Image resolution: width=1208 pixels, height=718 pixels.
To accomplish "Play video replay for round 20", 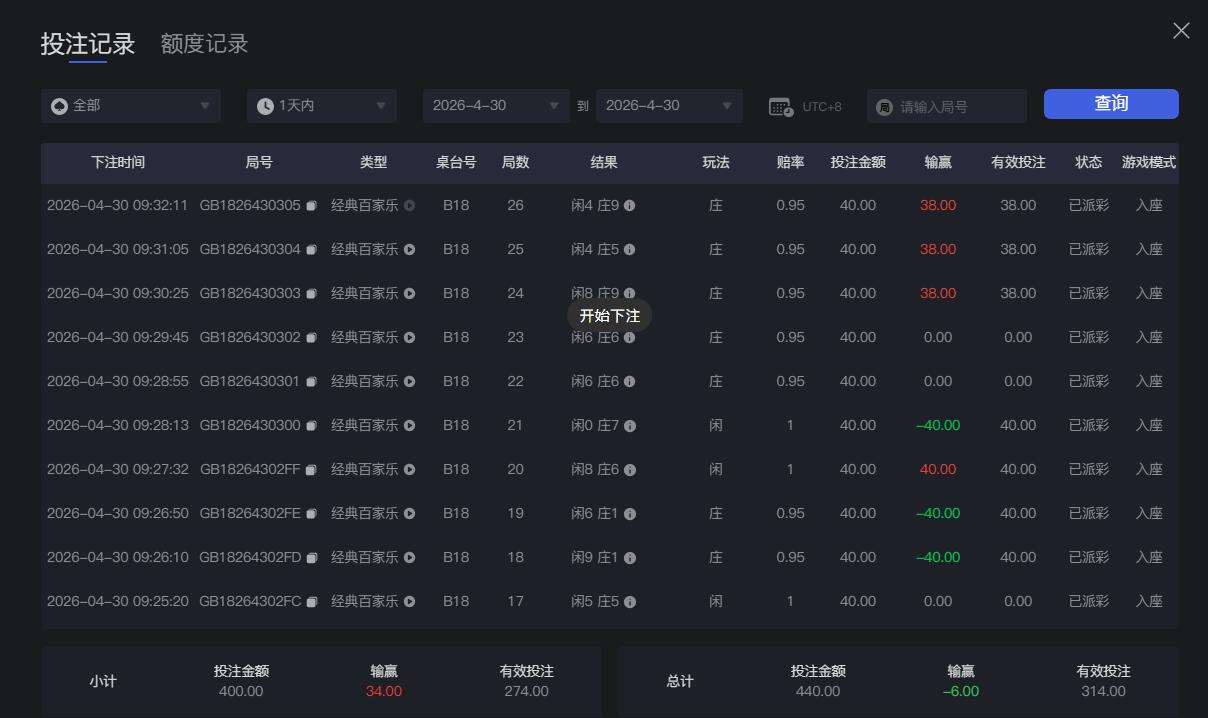I will [x=409, y=470].
